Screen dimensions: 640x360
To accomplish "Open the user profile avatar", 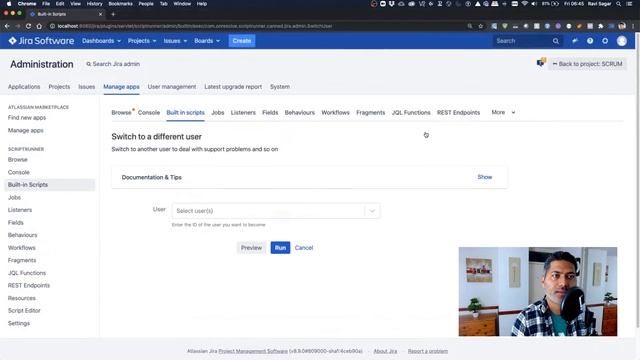I will (x=622, y=41).
